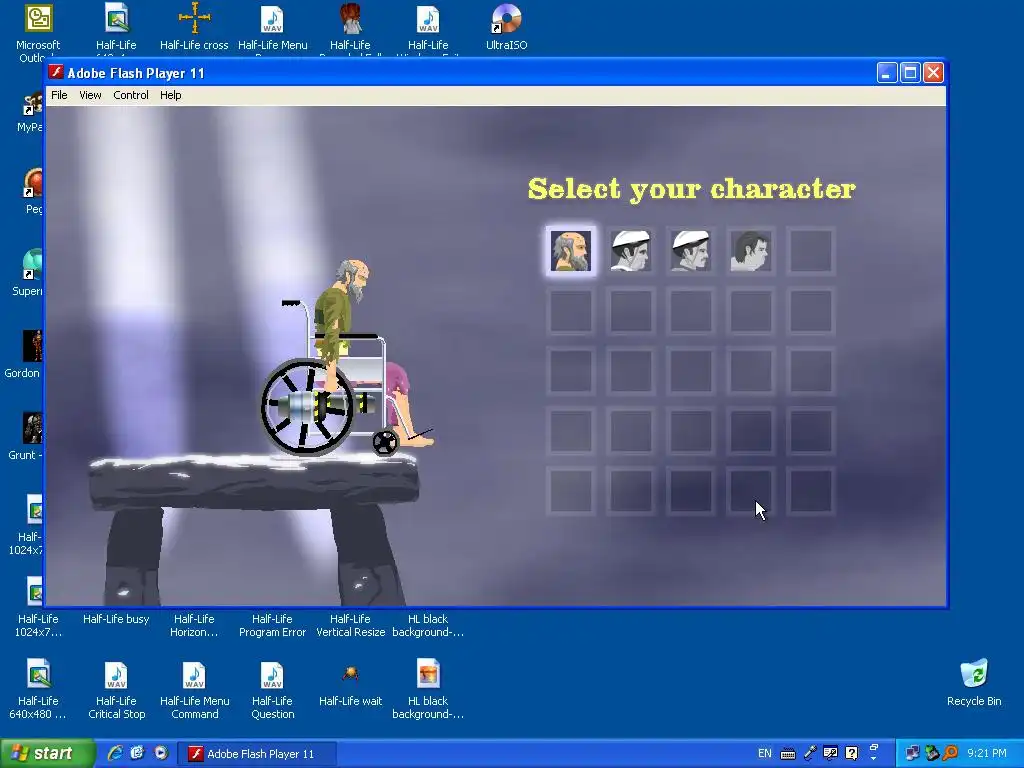Click the 'Half-Life 1024x7...' label above Half-Life 640x480
Viewport: 1024px width, 768px height.
click(38, 626)
